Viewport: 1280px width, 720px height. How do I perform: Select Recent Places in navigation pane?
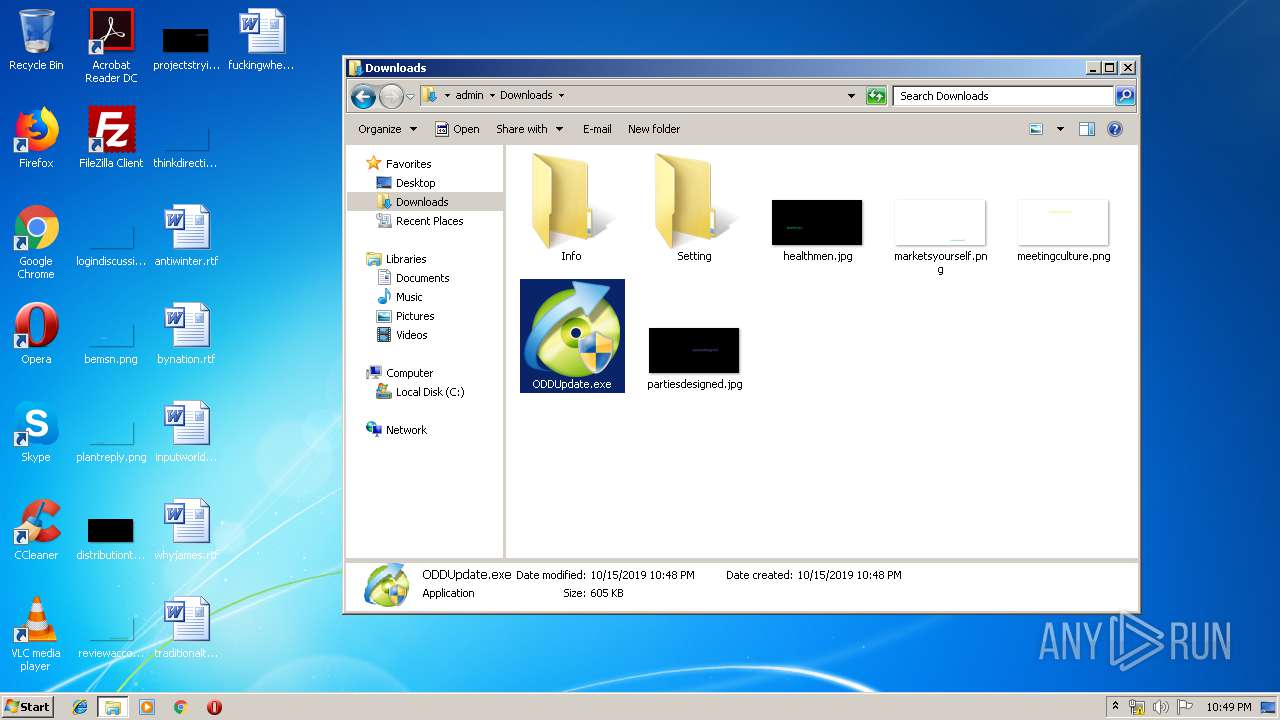tap(419, 221)
